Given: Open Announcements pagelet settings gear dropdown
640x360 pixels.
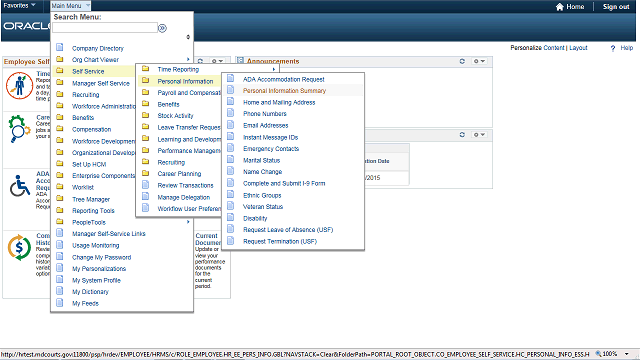Looking at the screenshot, I should pos(479,61).
